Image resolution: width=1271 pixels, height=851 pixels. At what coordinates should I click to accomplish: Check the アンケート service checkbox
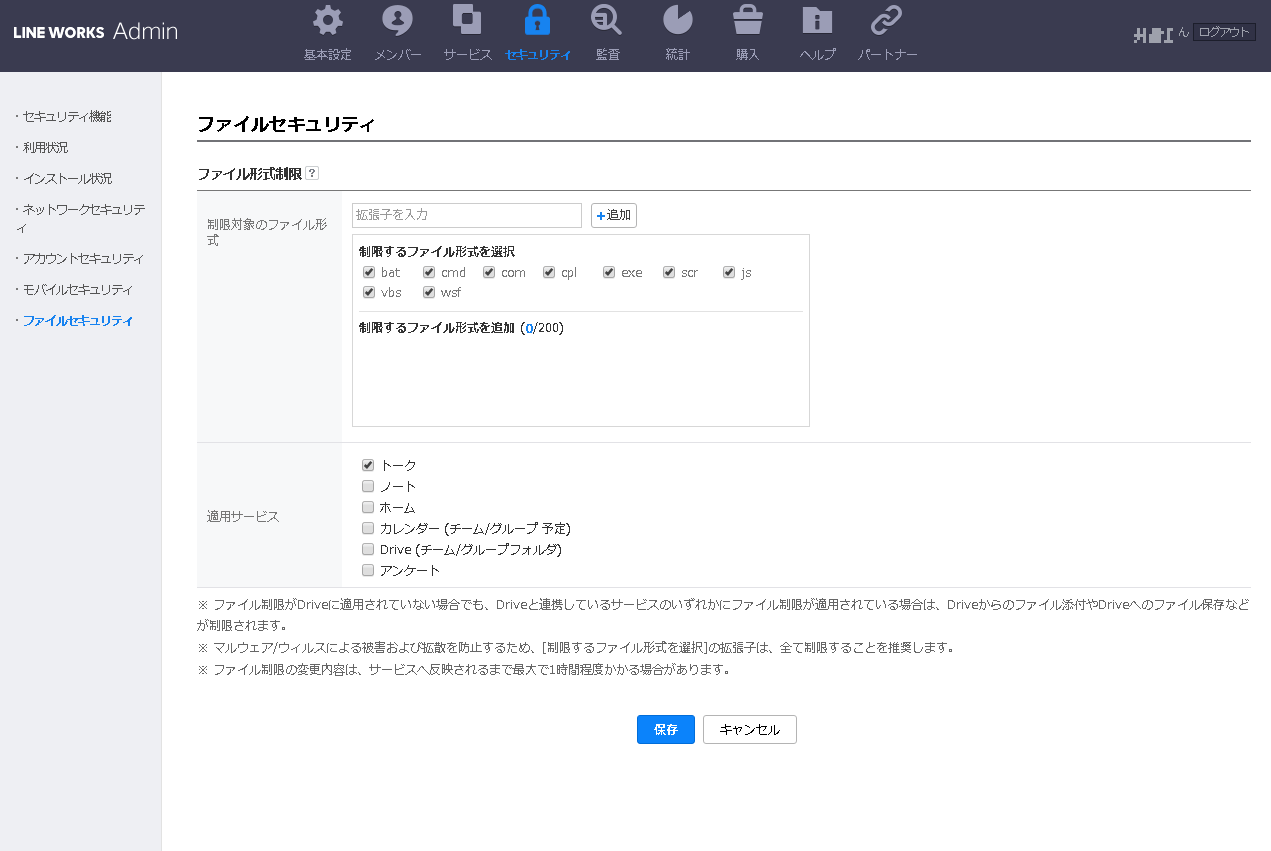pos(368,570)
